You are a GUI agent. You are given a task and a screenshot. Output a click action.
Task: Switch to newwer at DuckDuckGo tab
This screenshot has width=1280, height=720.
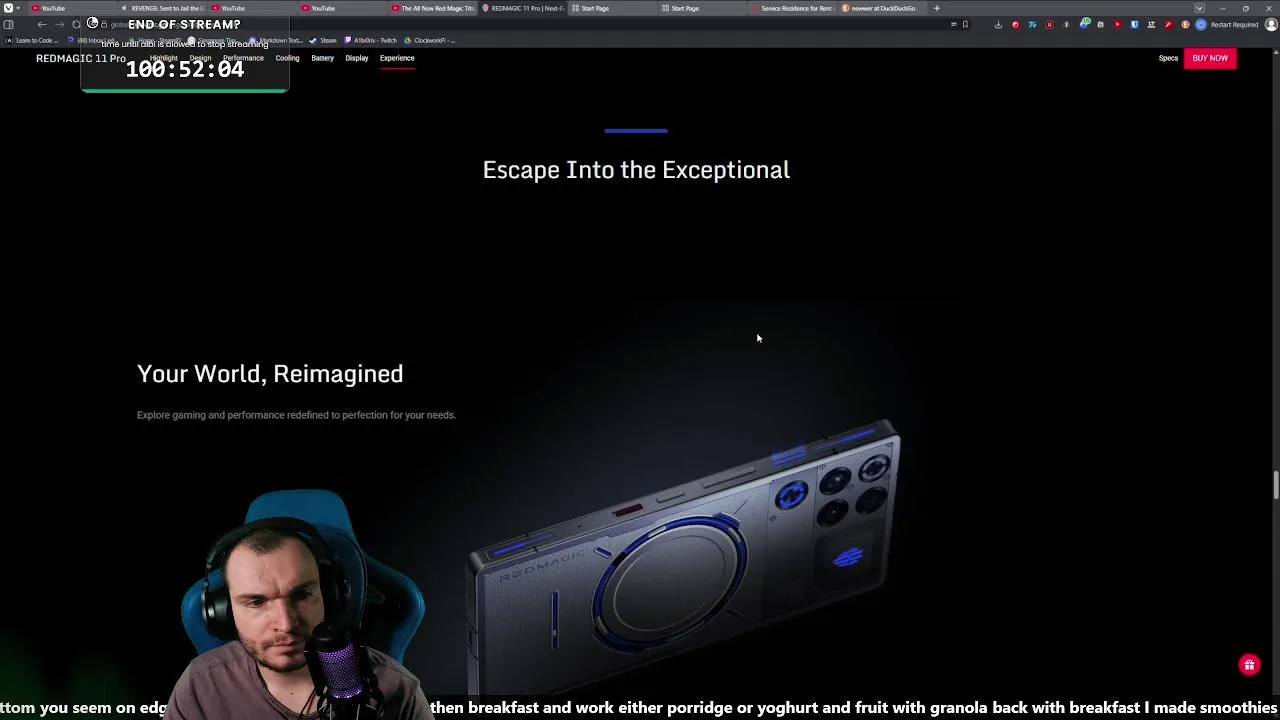pyautogui.click(x=882, y=8)
